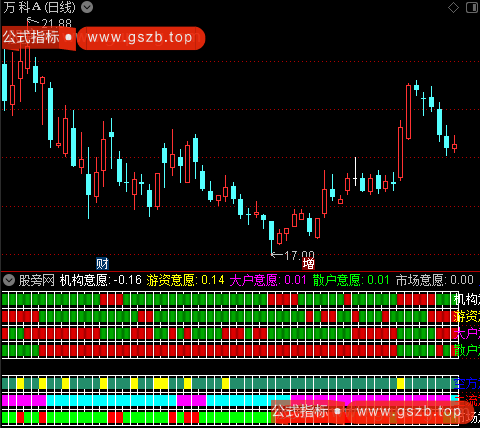Select the 大户意愿: 0.01 indicator label
Image resolution: width=480 pixels, height=428 pixels.
pos(268,280)
